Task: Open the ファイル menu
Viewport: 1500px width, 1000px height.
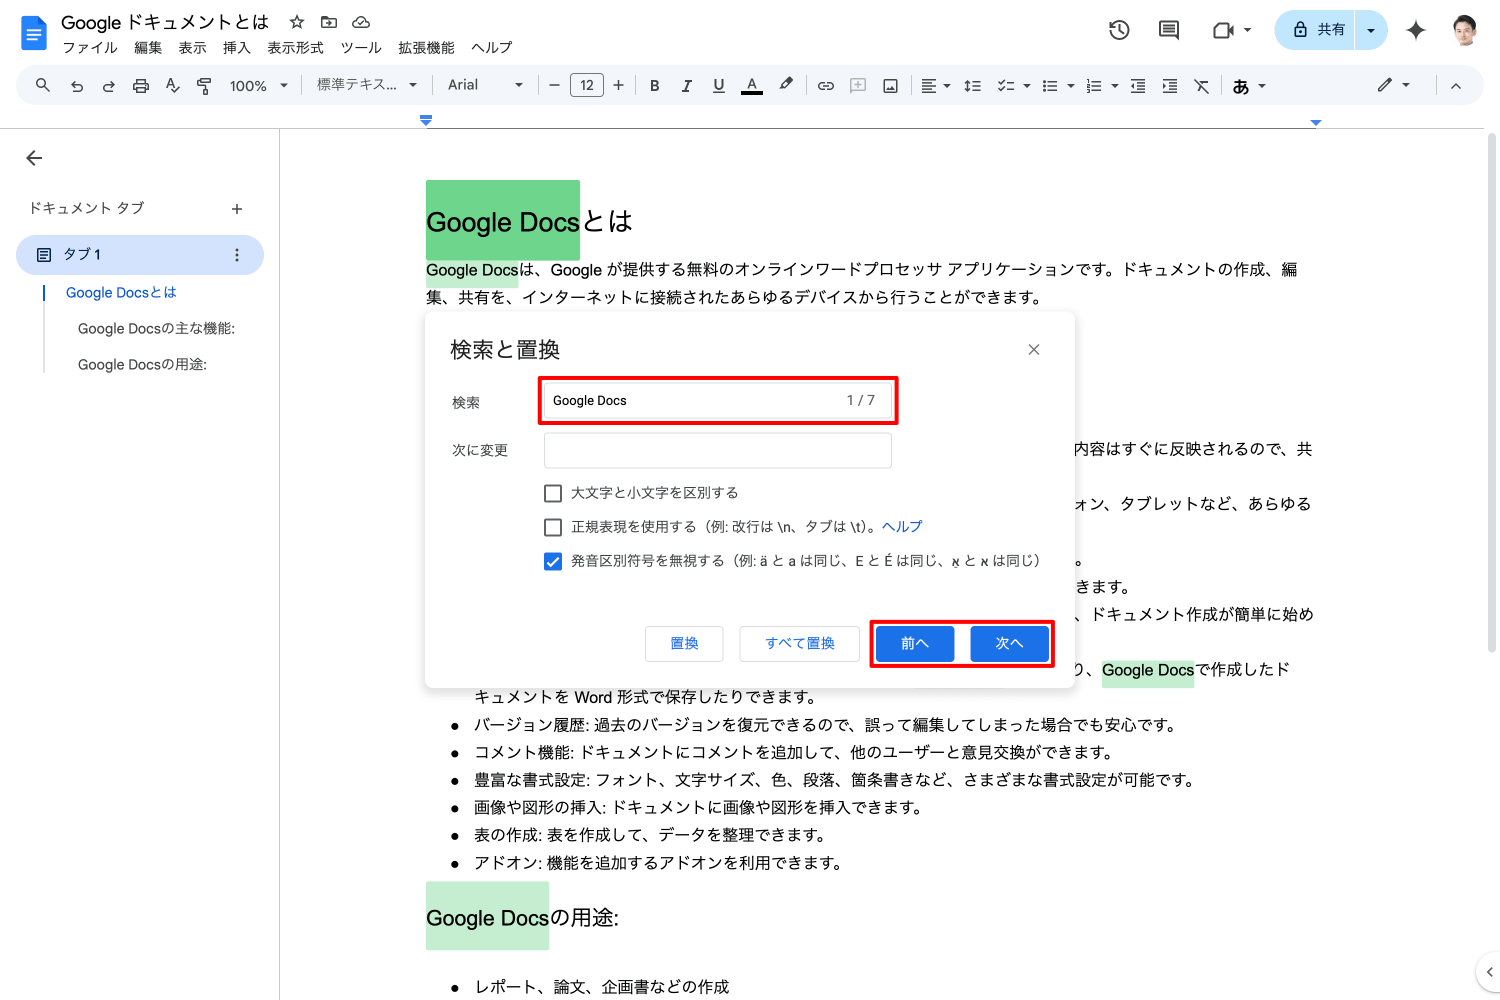Action: point(90,48)
